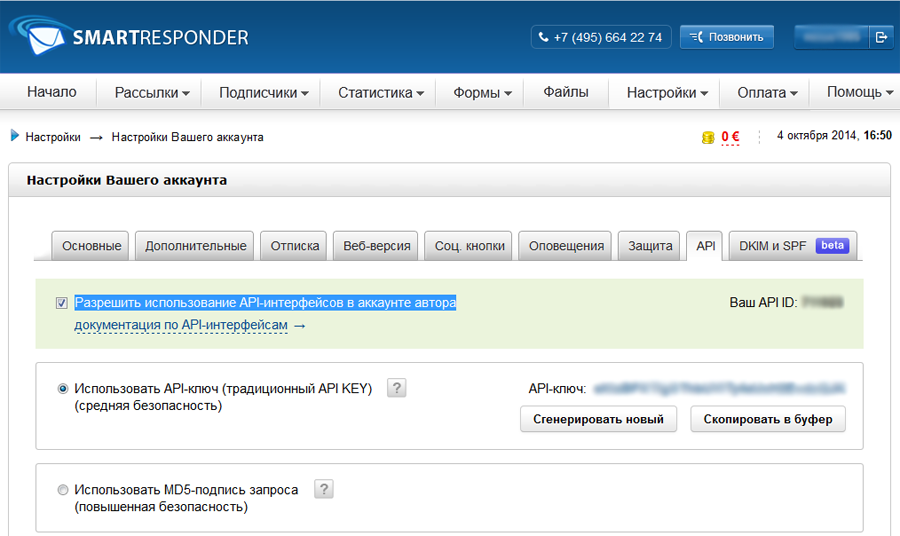This screenshot has height=536, width=900.
Task: Click the logout icon in header
Action: pyautogui.click(x=880, y=37)
